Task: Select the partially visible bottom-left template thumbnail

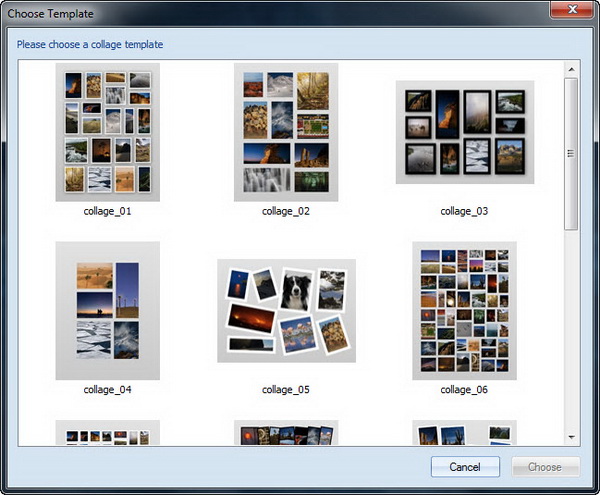Action: pyautogui.click(x=108, y=432)
